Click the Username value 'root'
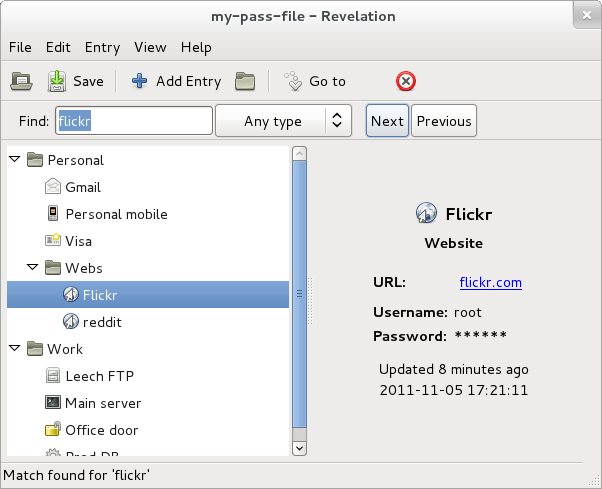602x489 pixels. point(467,312)
